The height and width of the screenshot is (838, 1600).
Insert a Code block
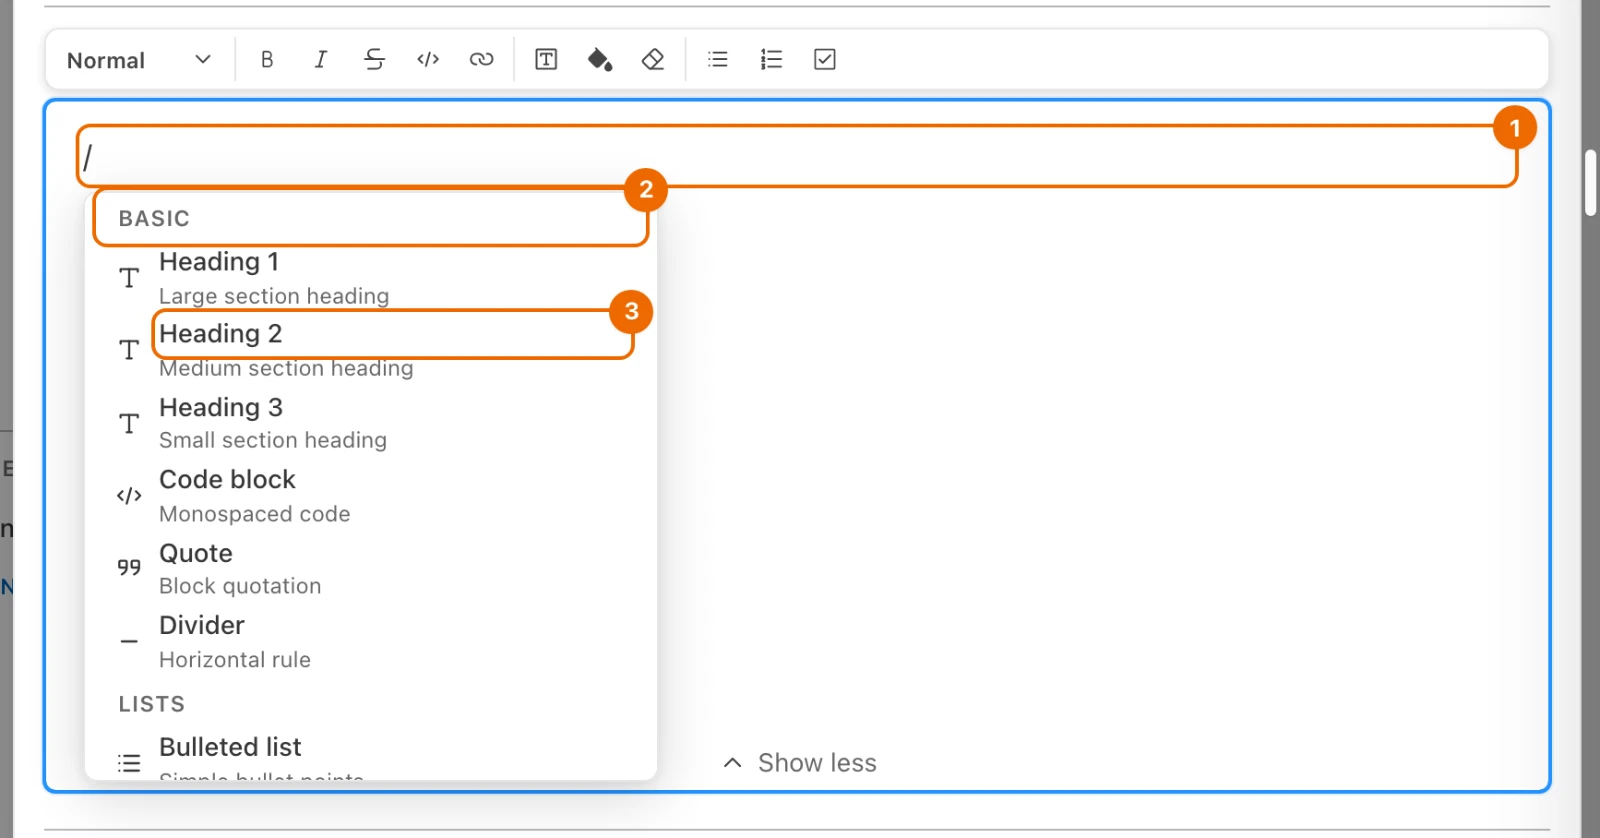[x=371, y=496]
